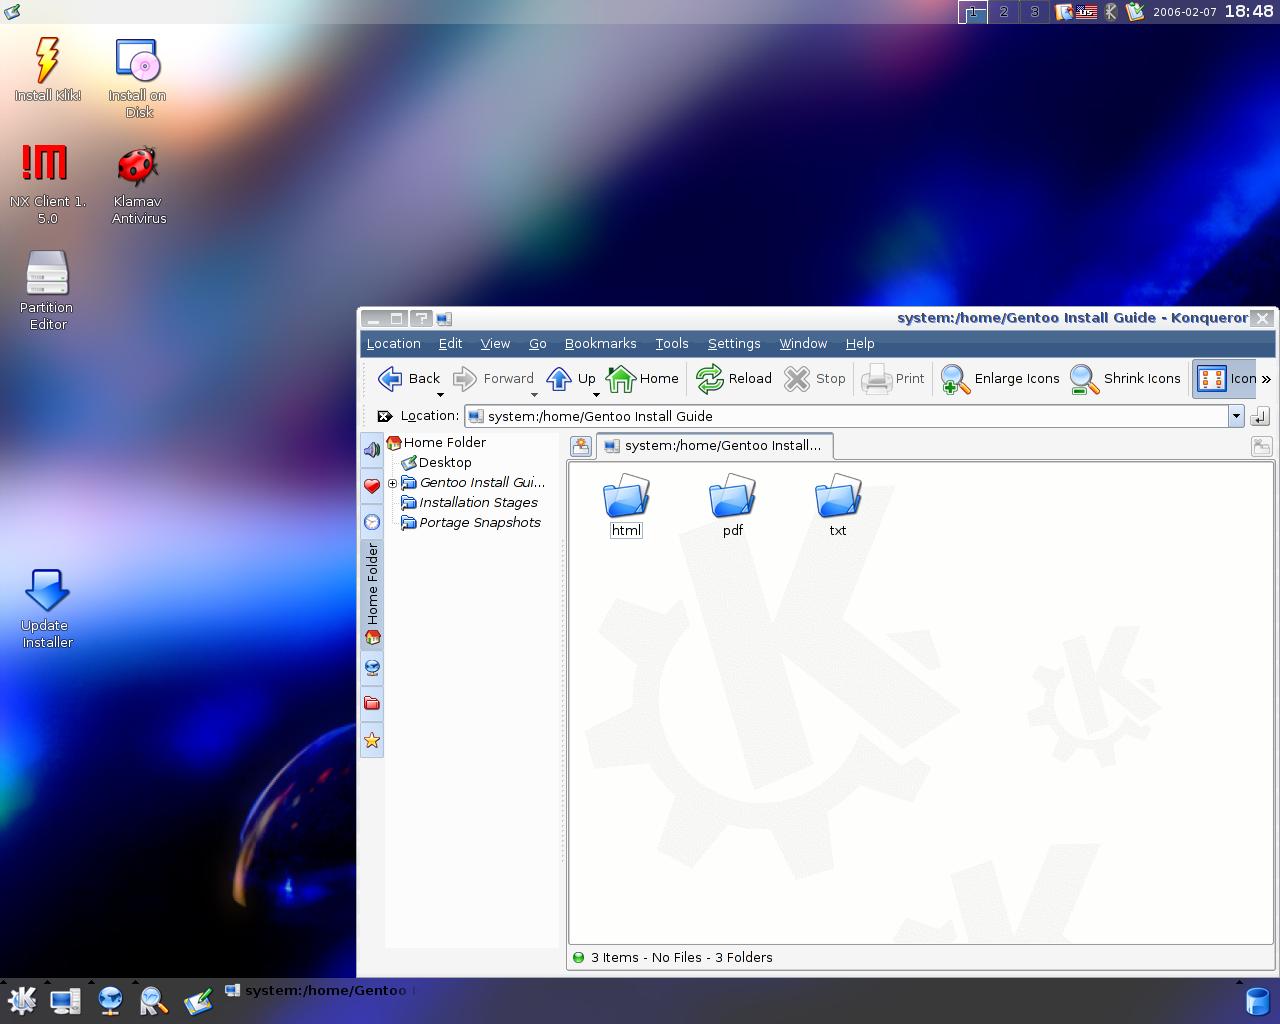Open a new tab with the tab-bar button
This screenshot has height=1024, width=1280.
tap(581, 446)
